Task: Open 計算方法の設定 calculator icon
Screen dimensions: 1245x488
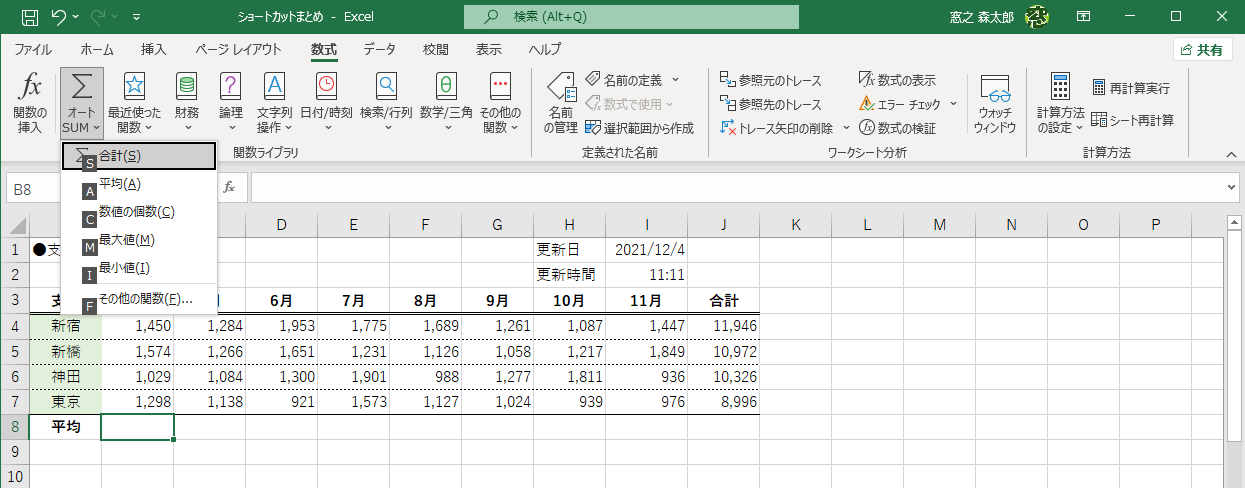Action: pyautogui.click(x=1060, y=86)
